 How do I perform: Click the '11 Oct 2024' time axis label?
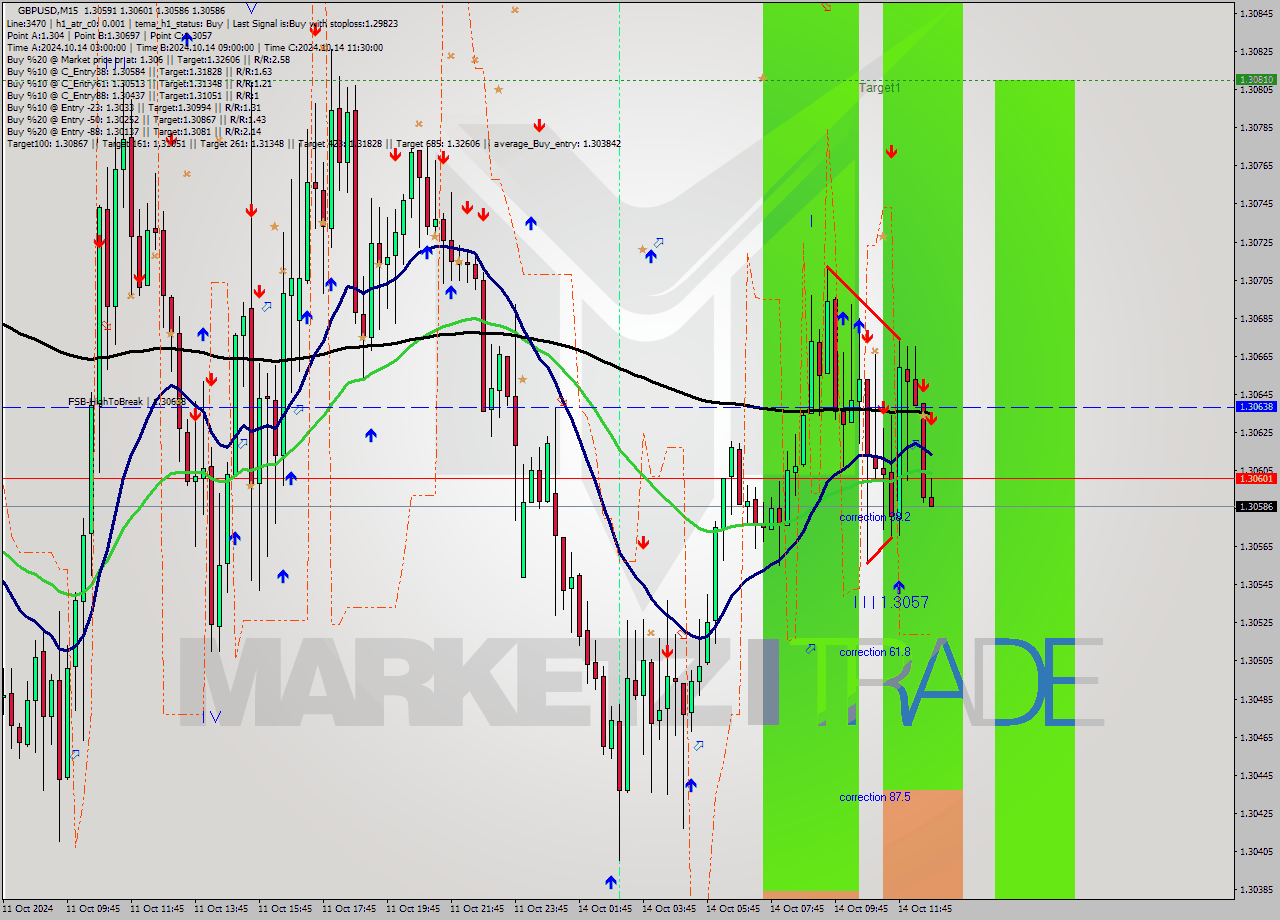pos(29,909)
